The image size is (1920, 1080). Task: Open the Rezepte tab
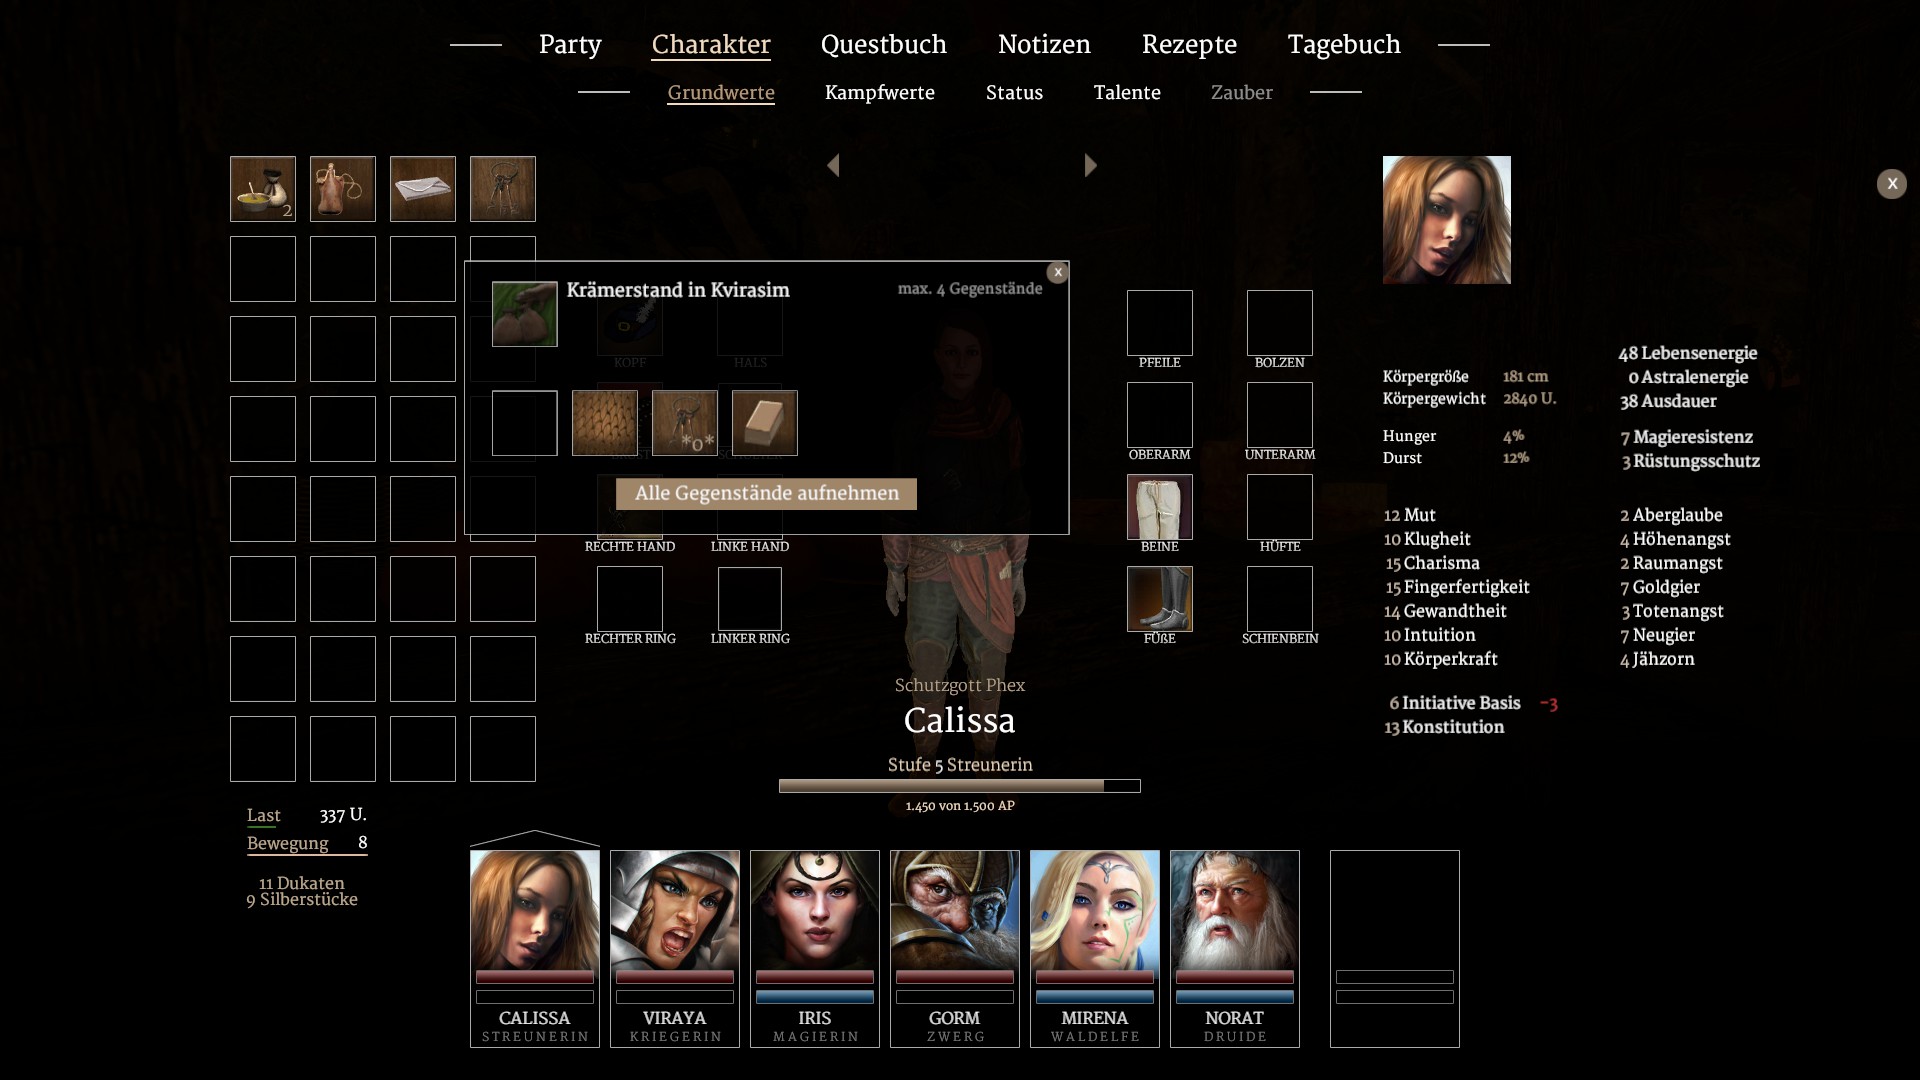point(1189,45)
